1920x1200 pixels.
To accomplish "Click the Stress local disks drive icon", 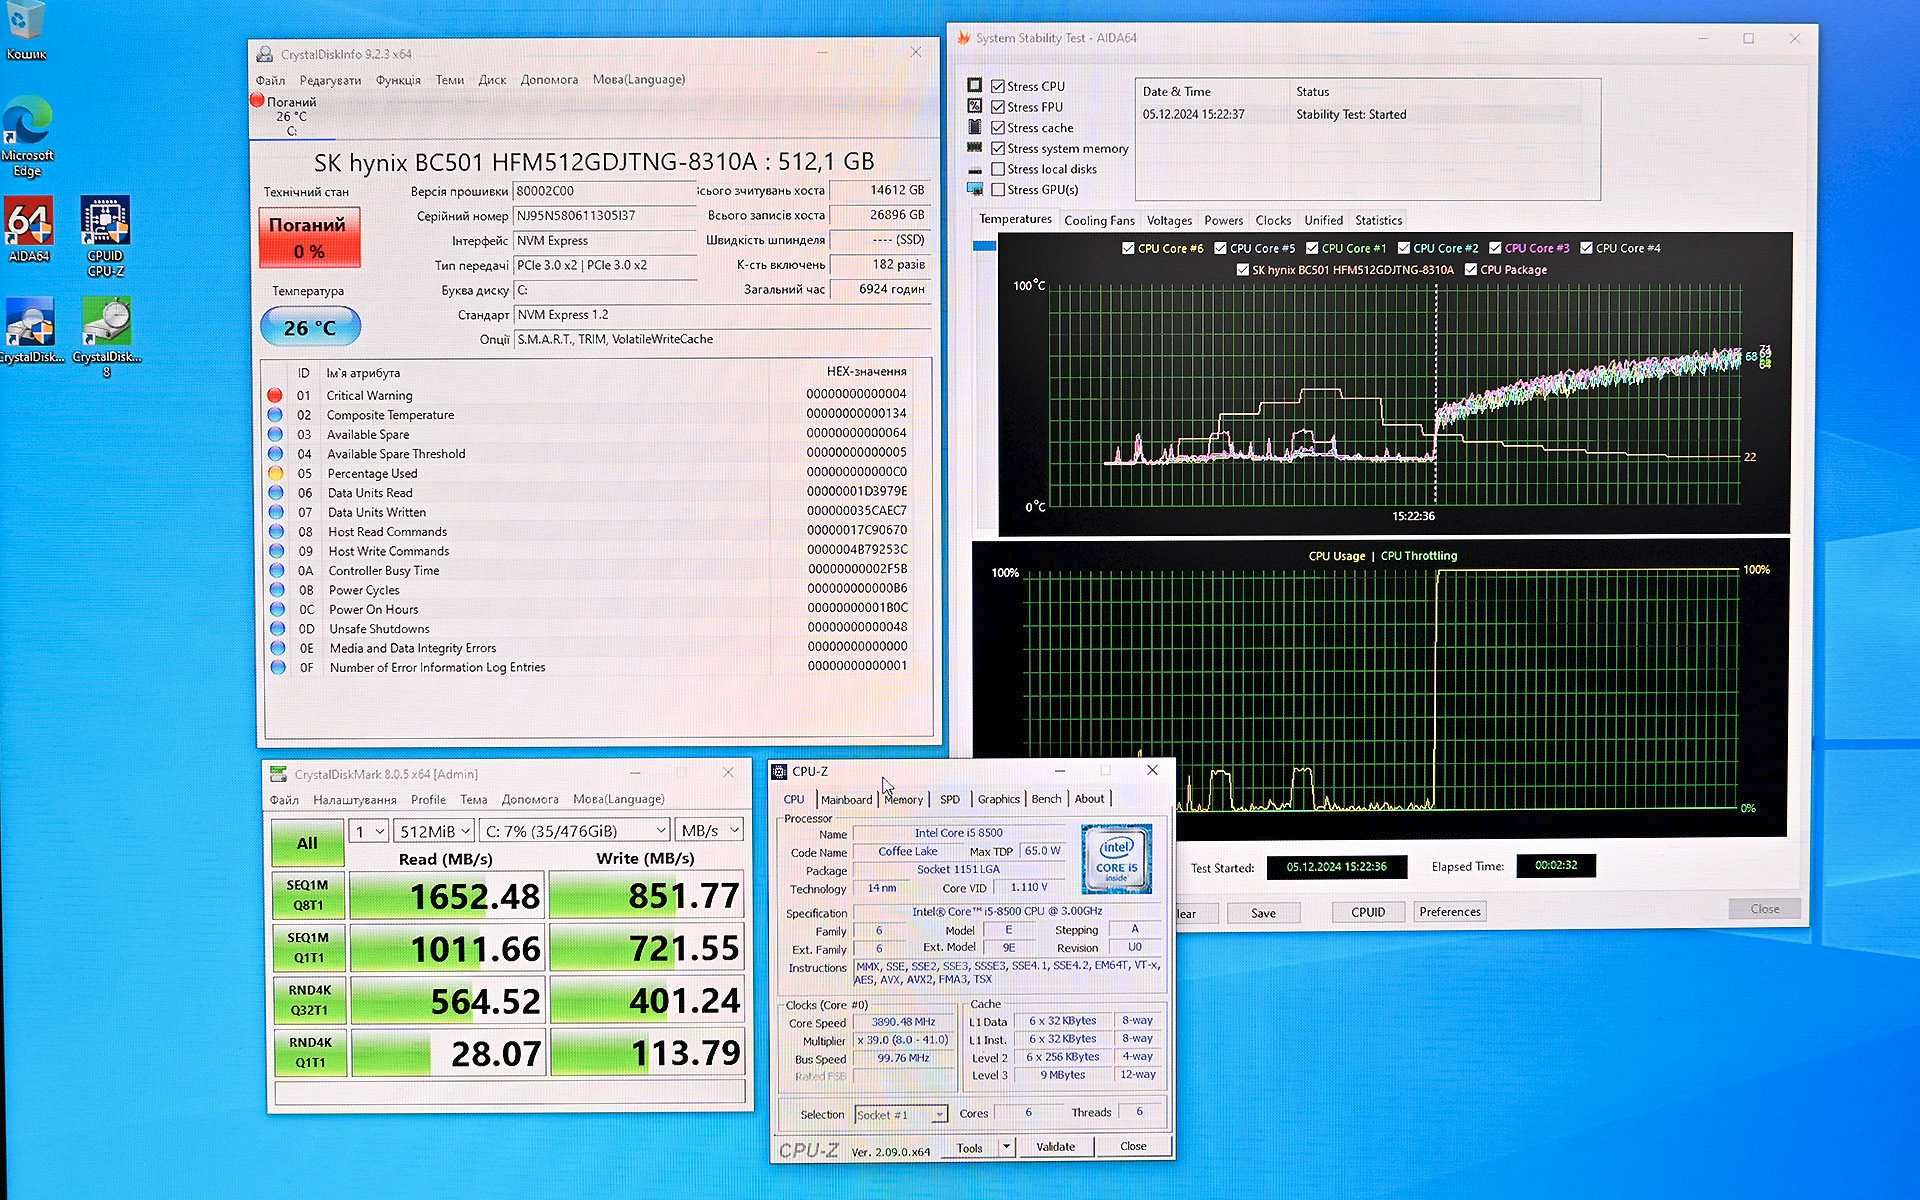I will [x=975, y=169].
